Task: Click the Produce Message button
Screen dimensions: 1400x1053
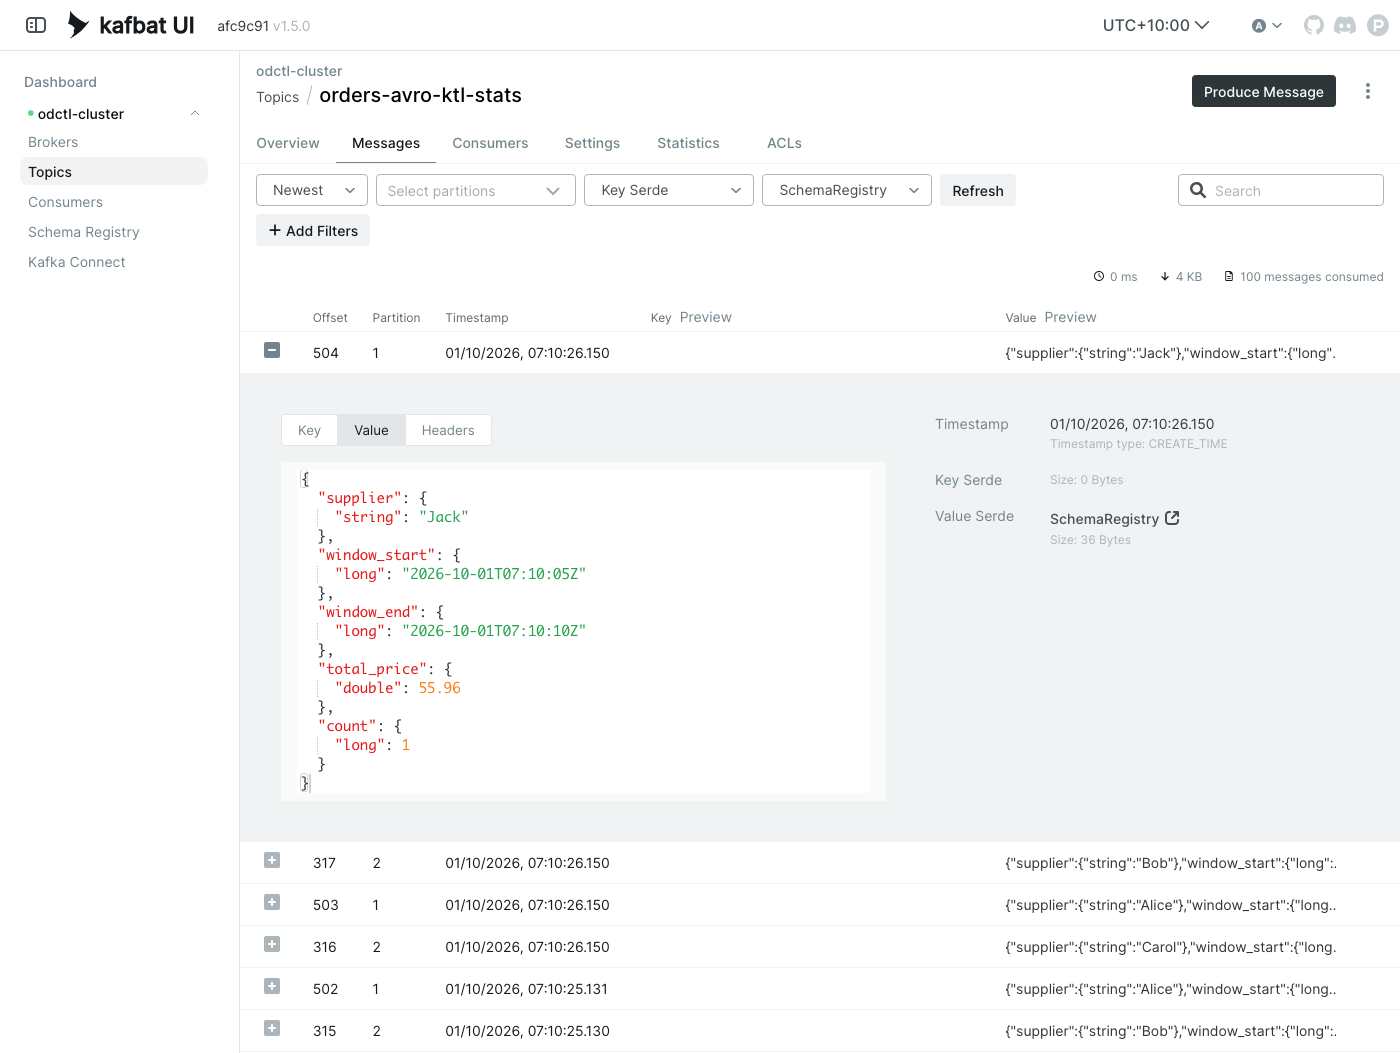Action: point(1264,91)
